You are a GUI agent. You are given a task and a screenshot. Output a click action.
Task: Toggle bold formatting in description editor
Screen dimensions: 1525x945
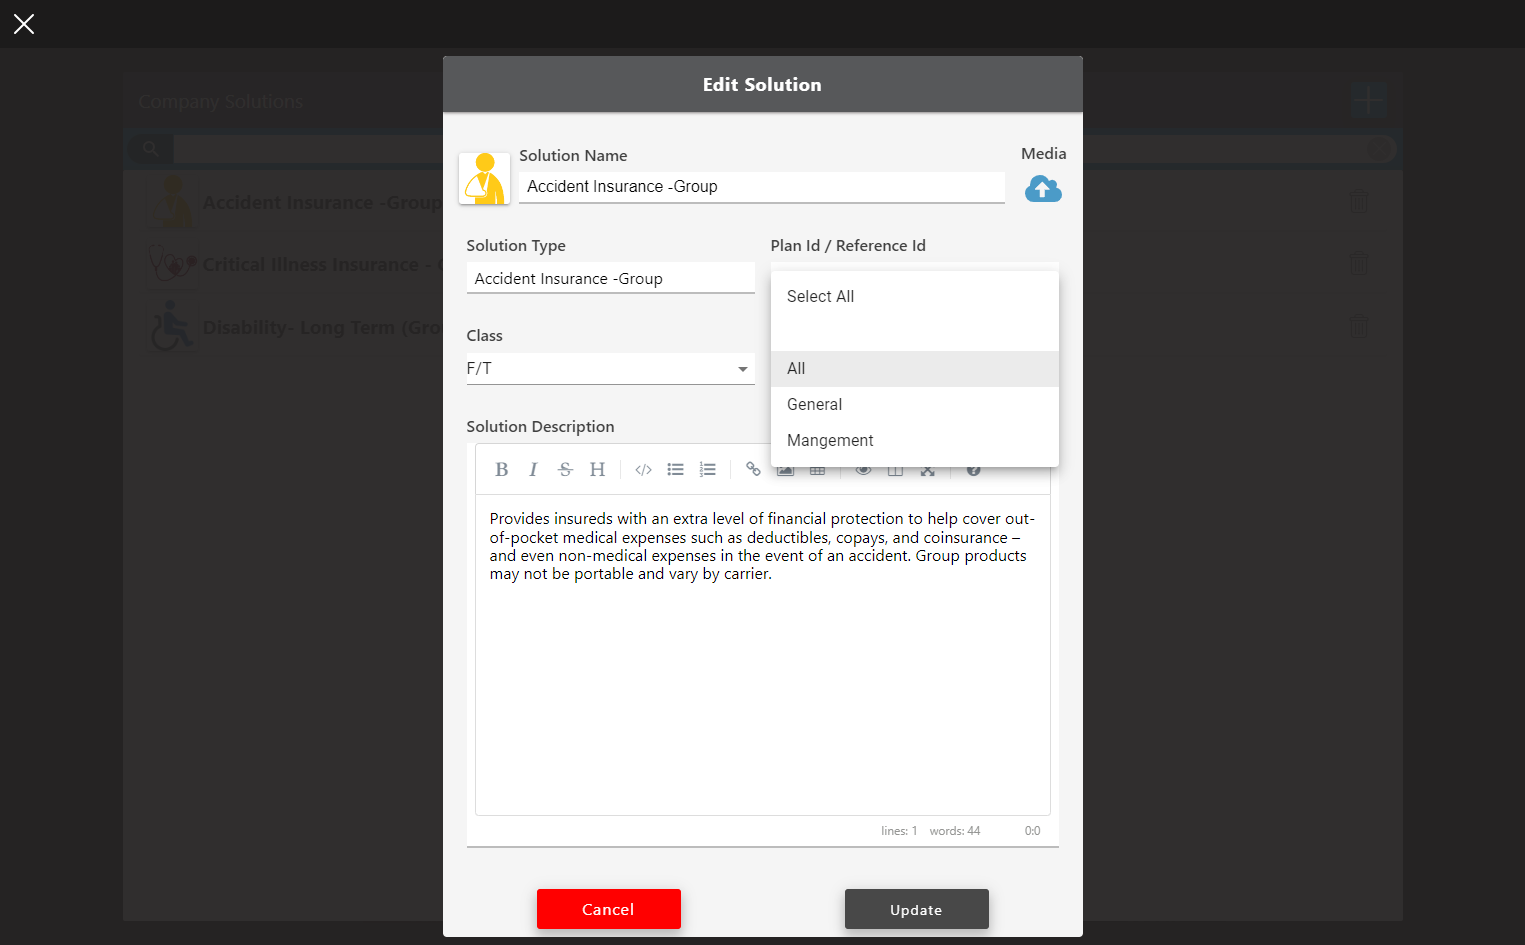point(502,469)
